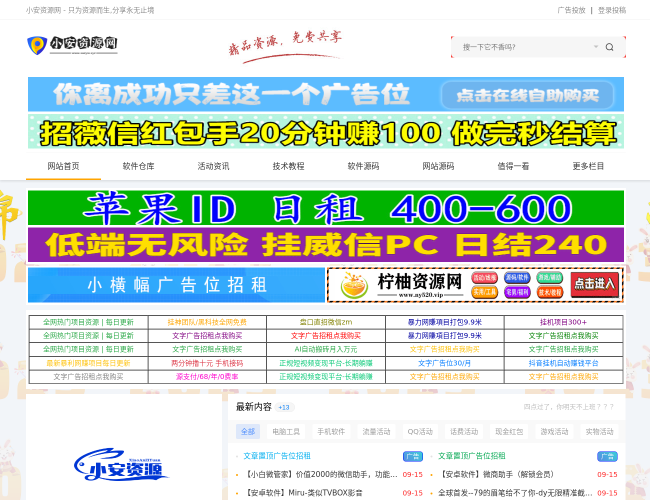Open 两分钟撸十元 手机接码 link

(207, 363)
